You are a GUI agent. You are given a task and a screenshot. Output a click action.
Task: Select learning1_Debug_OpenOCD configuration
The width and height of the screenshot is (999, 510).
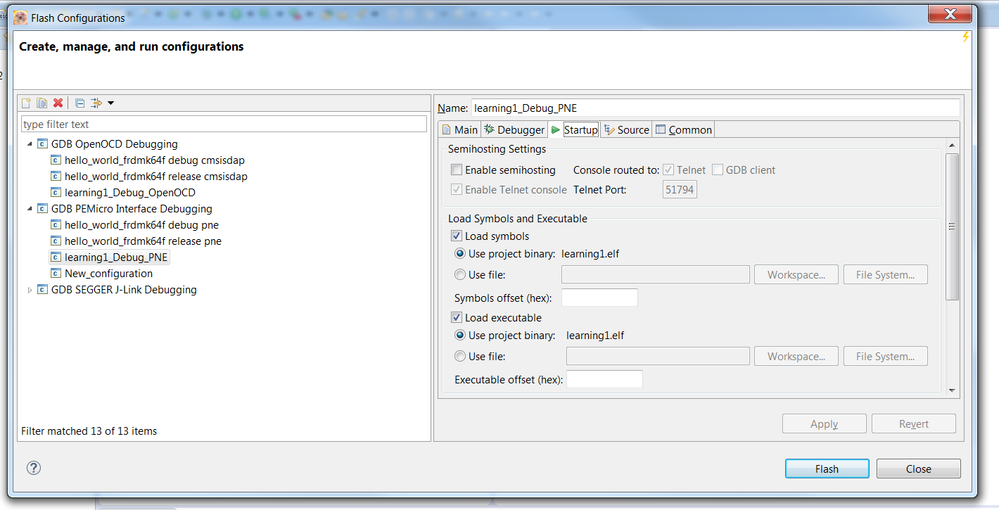[130, 193]
